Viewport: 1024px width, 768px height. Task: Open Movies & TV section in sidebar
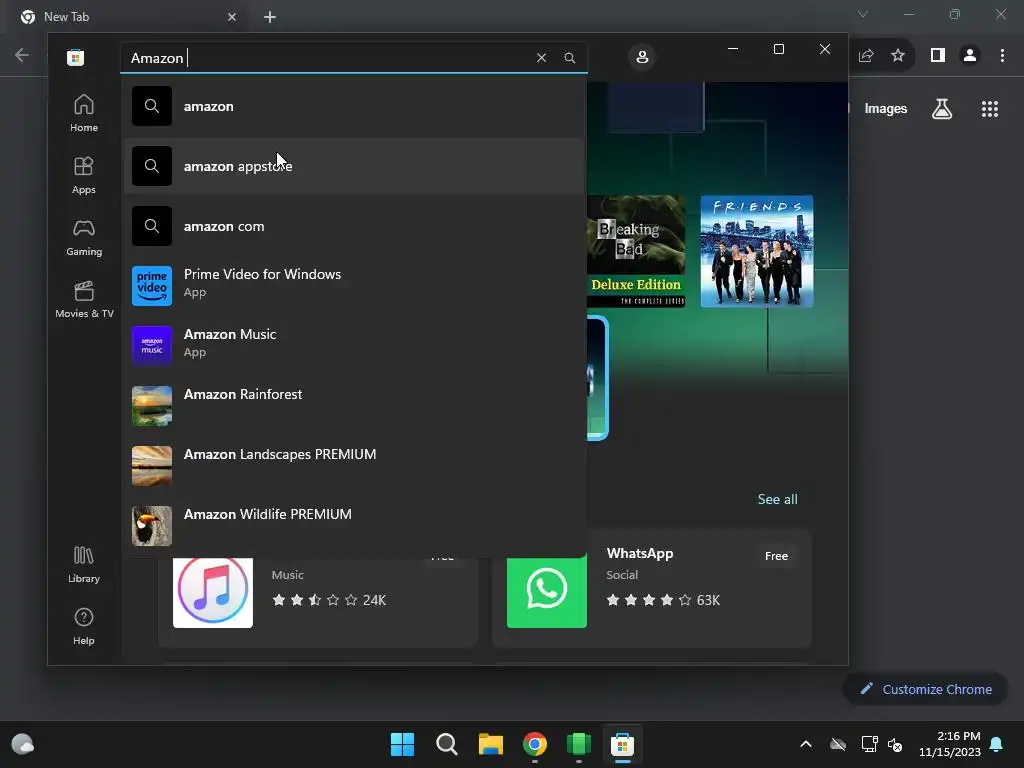84,299
